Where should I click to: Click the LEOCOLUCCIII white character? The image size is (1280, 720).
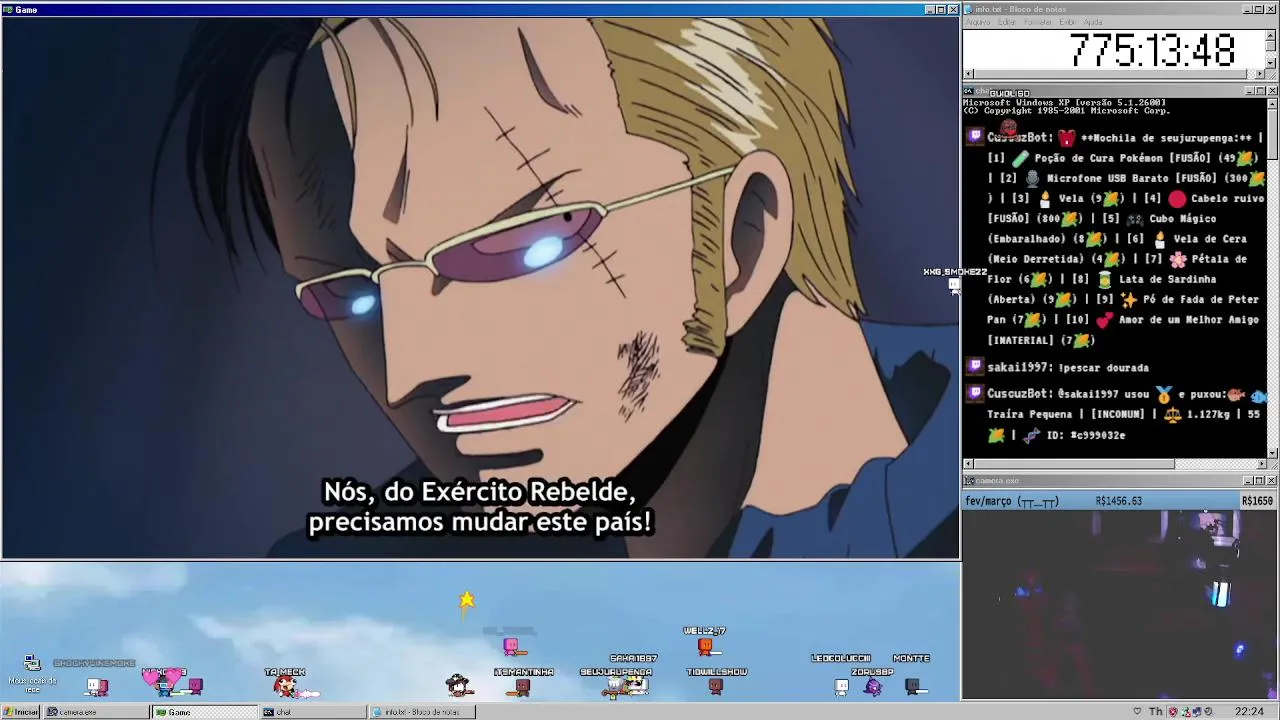(x=841, y=686)
